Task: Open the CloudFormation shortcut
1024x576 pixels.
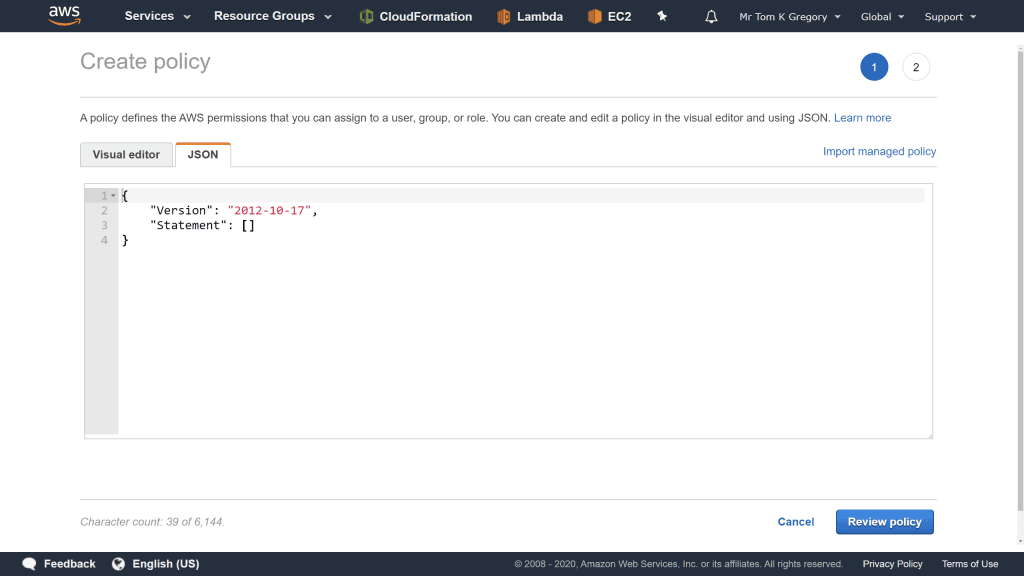Action: (x=415, y=16)
